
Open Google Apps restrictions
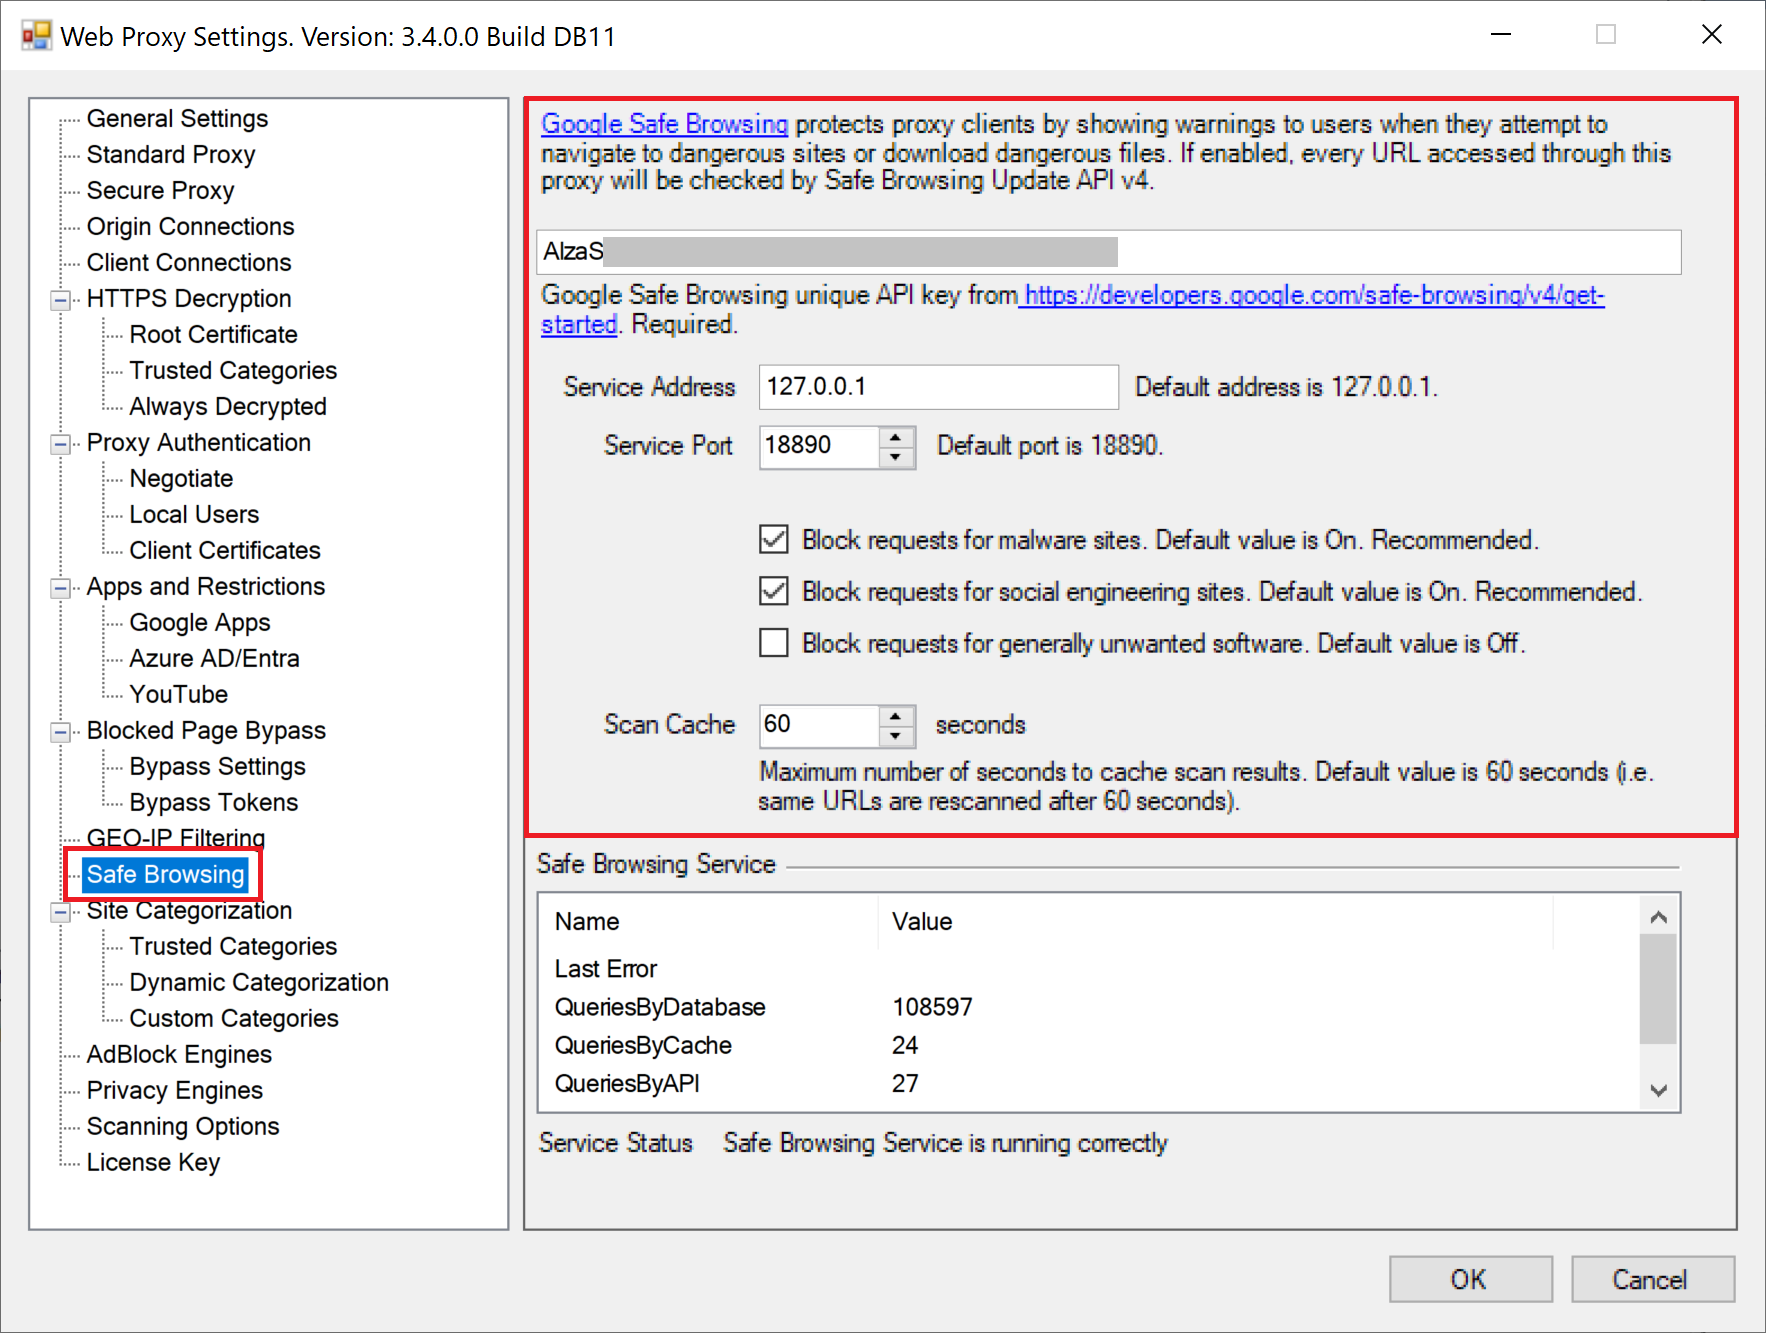click(x=200, y=622)
